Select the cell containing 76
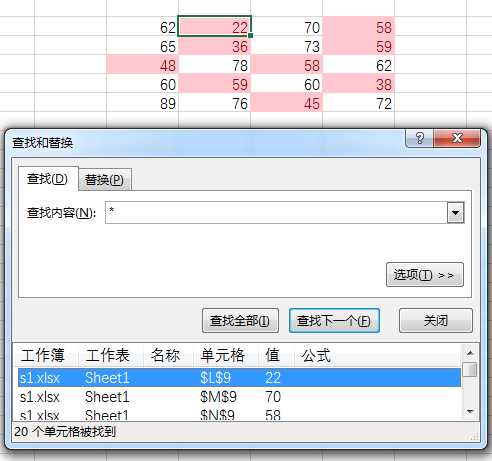This screenshot has height=461, width=492. click(x=215, y=102)
